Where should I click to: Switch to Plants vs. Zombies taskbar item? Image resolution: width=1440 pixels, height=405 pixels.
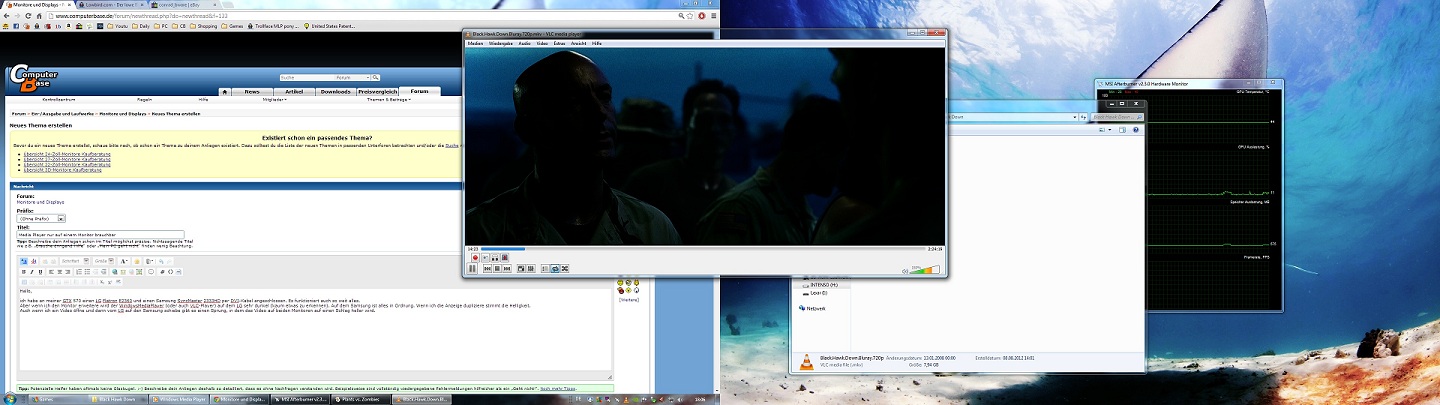(360, 399)
